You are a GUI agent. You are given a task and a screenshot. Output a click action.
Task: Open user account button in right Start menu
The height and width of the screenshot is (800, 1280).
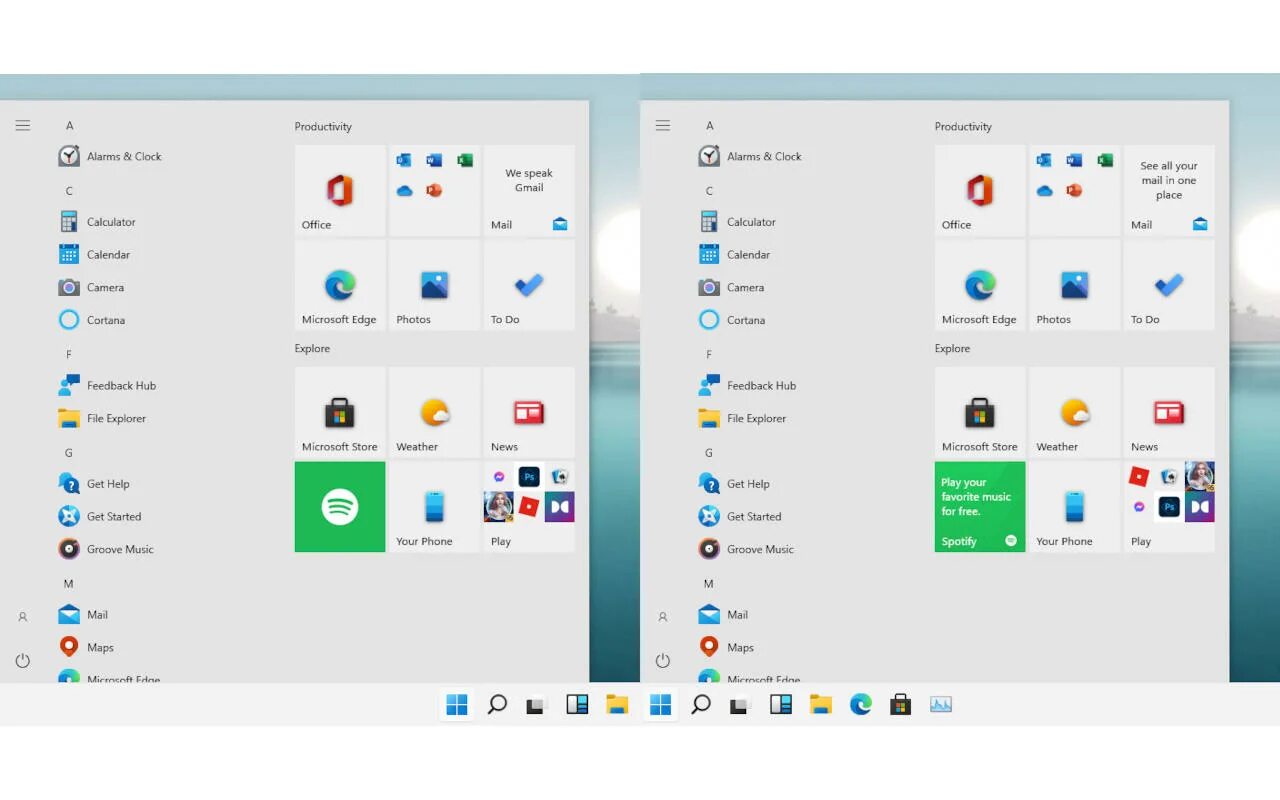pyautogui.click(x=663, y=617)
